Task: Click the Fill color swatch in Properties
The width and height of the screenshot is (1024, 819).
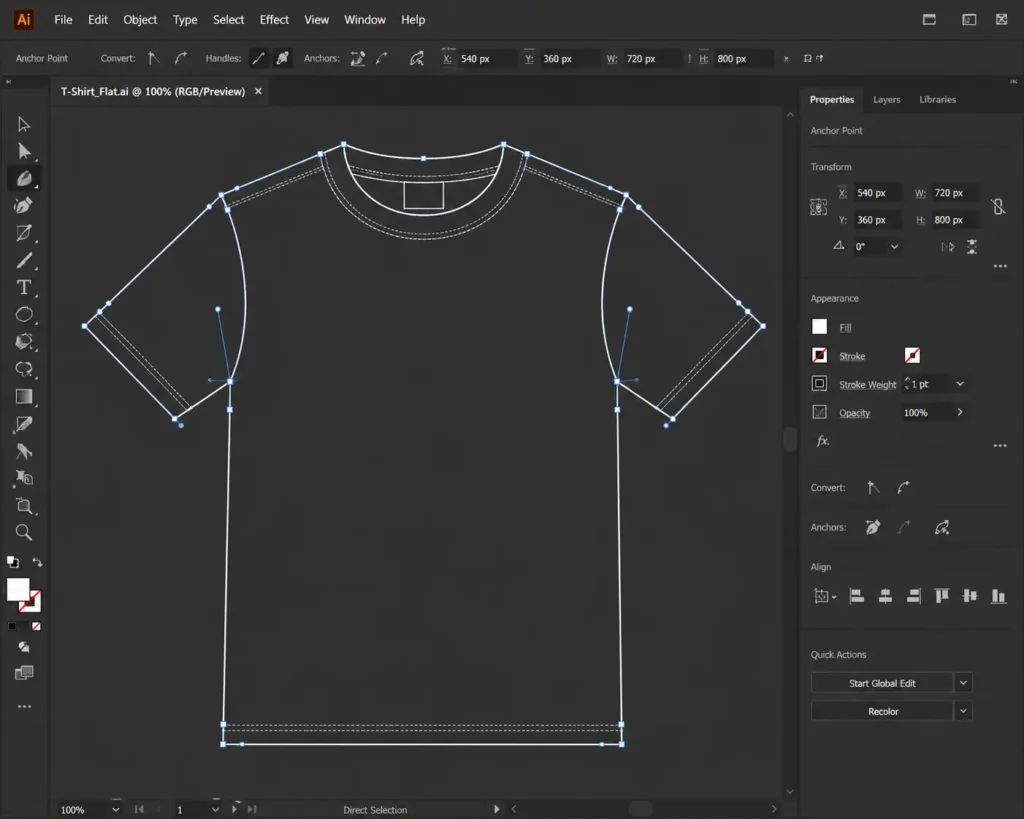Action: 819,327
